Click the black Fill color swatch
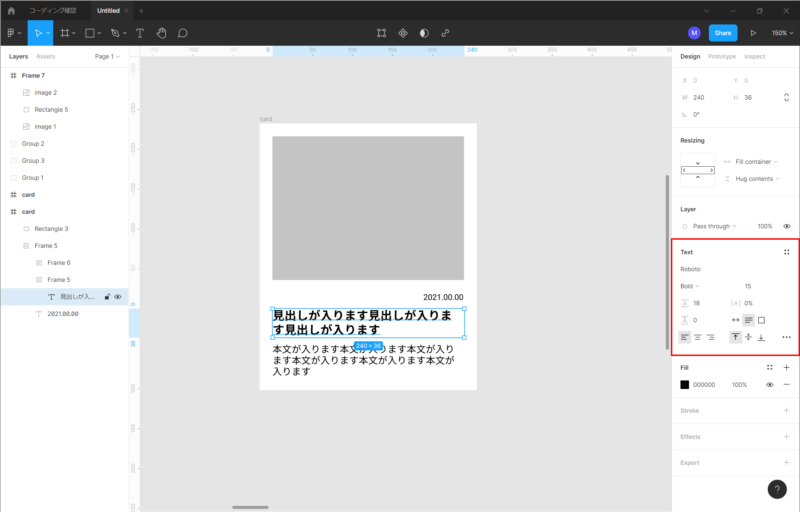Viewport: 800px width, 512px height. coord(685,384)
